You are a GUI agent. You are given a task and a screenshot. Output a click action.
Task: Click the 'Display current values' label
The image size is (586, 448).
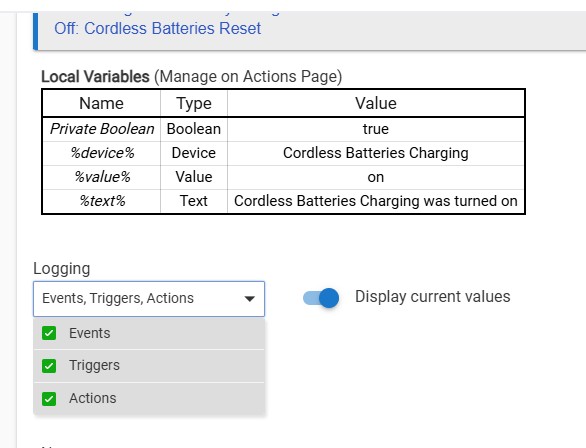432,297
